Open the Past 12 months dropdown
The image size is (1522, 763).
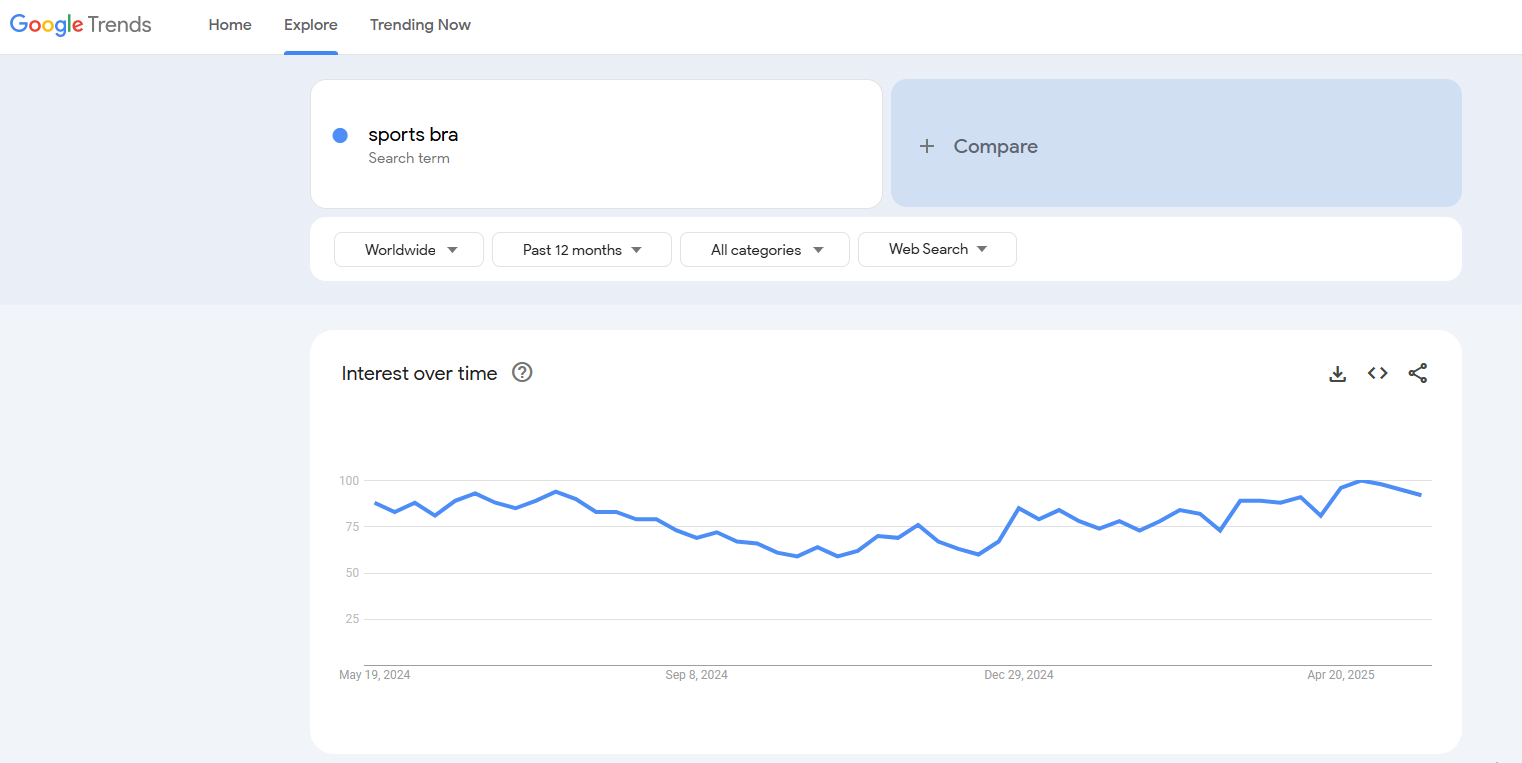click(x=582, y=250)
